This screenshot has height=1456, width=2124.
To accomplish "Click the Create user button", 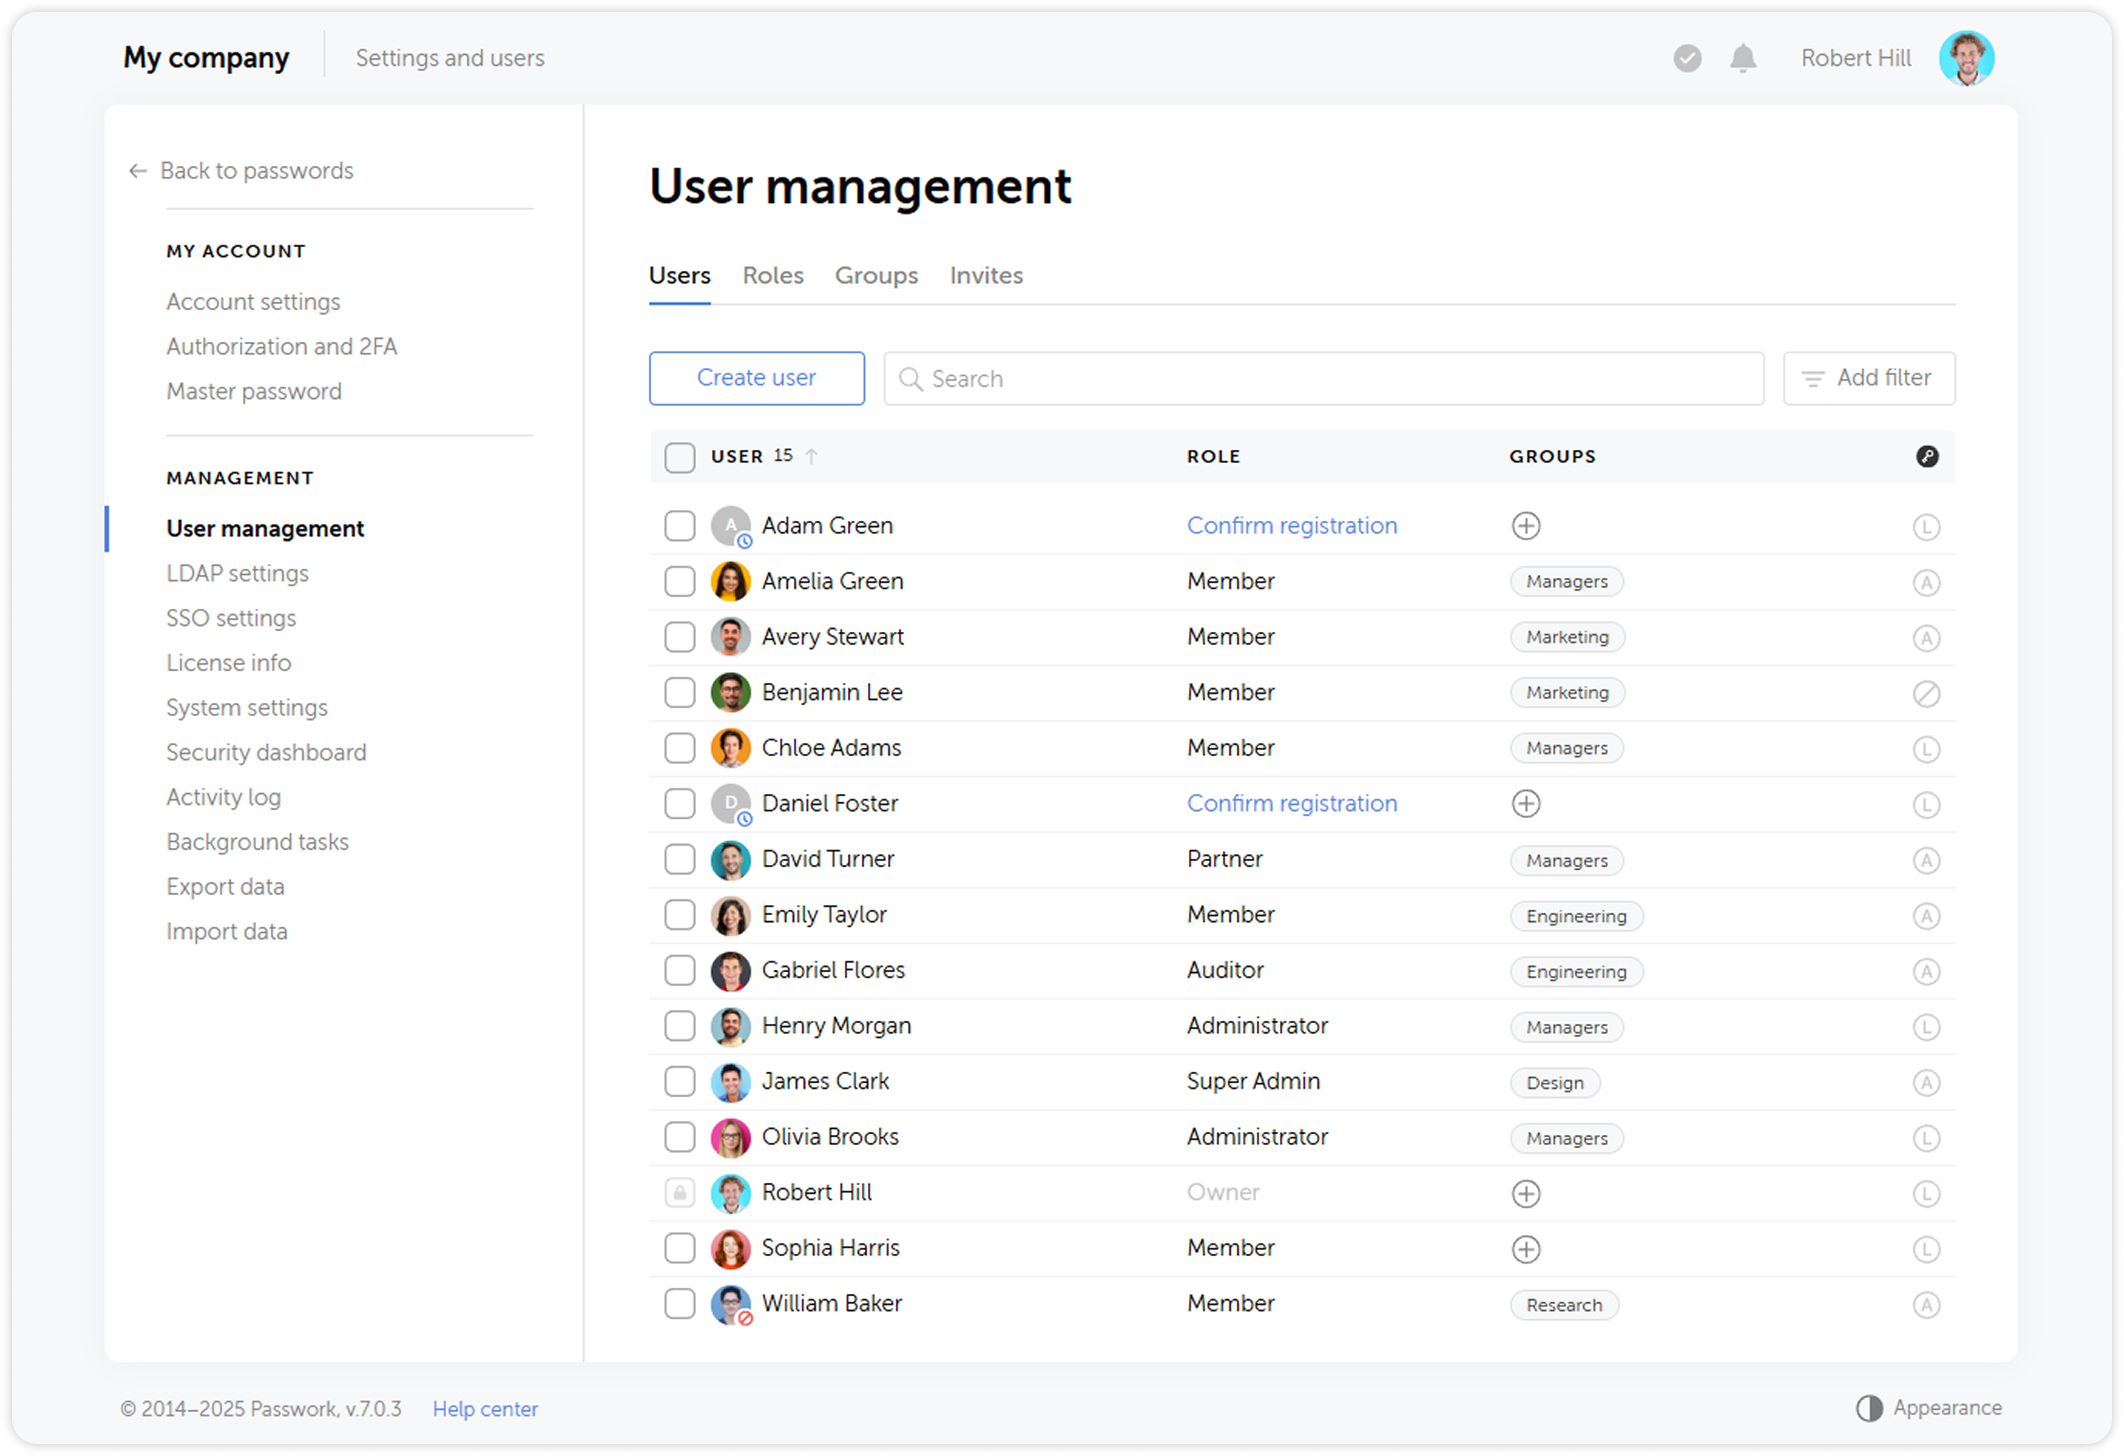I will click(756, 378).
